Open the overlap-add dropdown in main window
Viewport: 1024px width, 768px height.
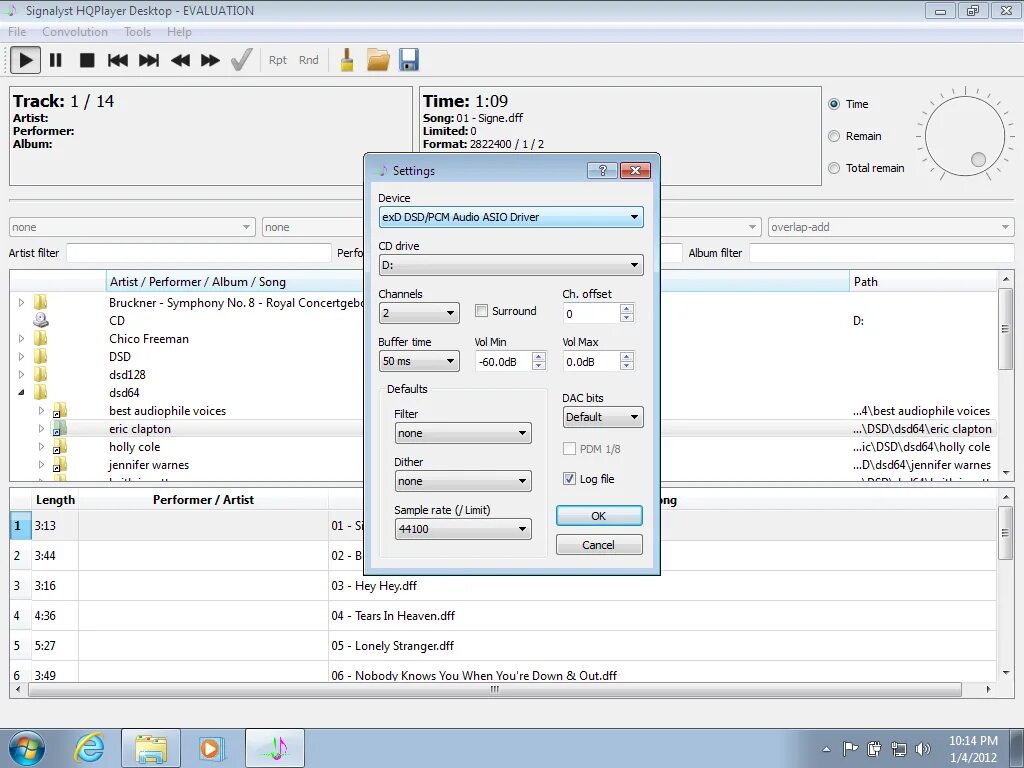tap(891, 227)
